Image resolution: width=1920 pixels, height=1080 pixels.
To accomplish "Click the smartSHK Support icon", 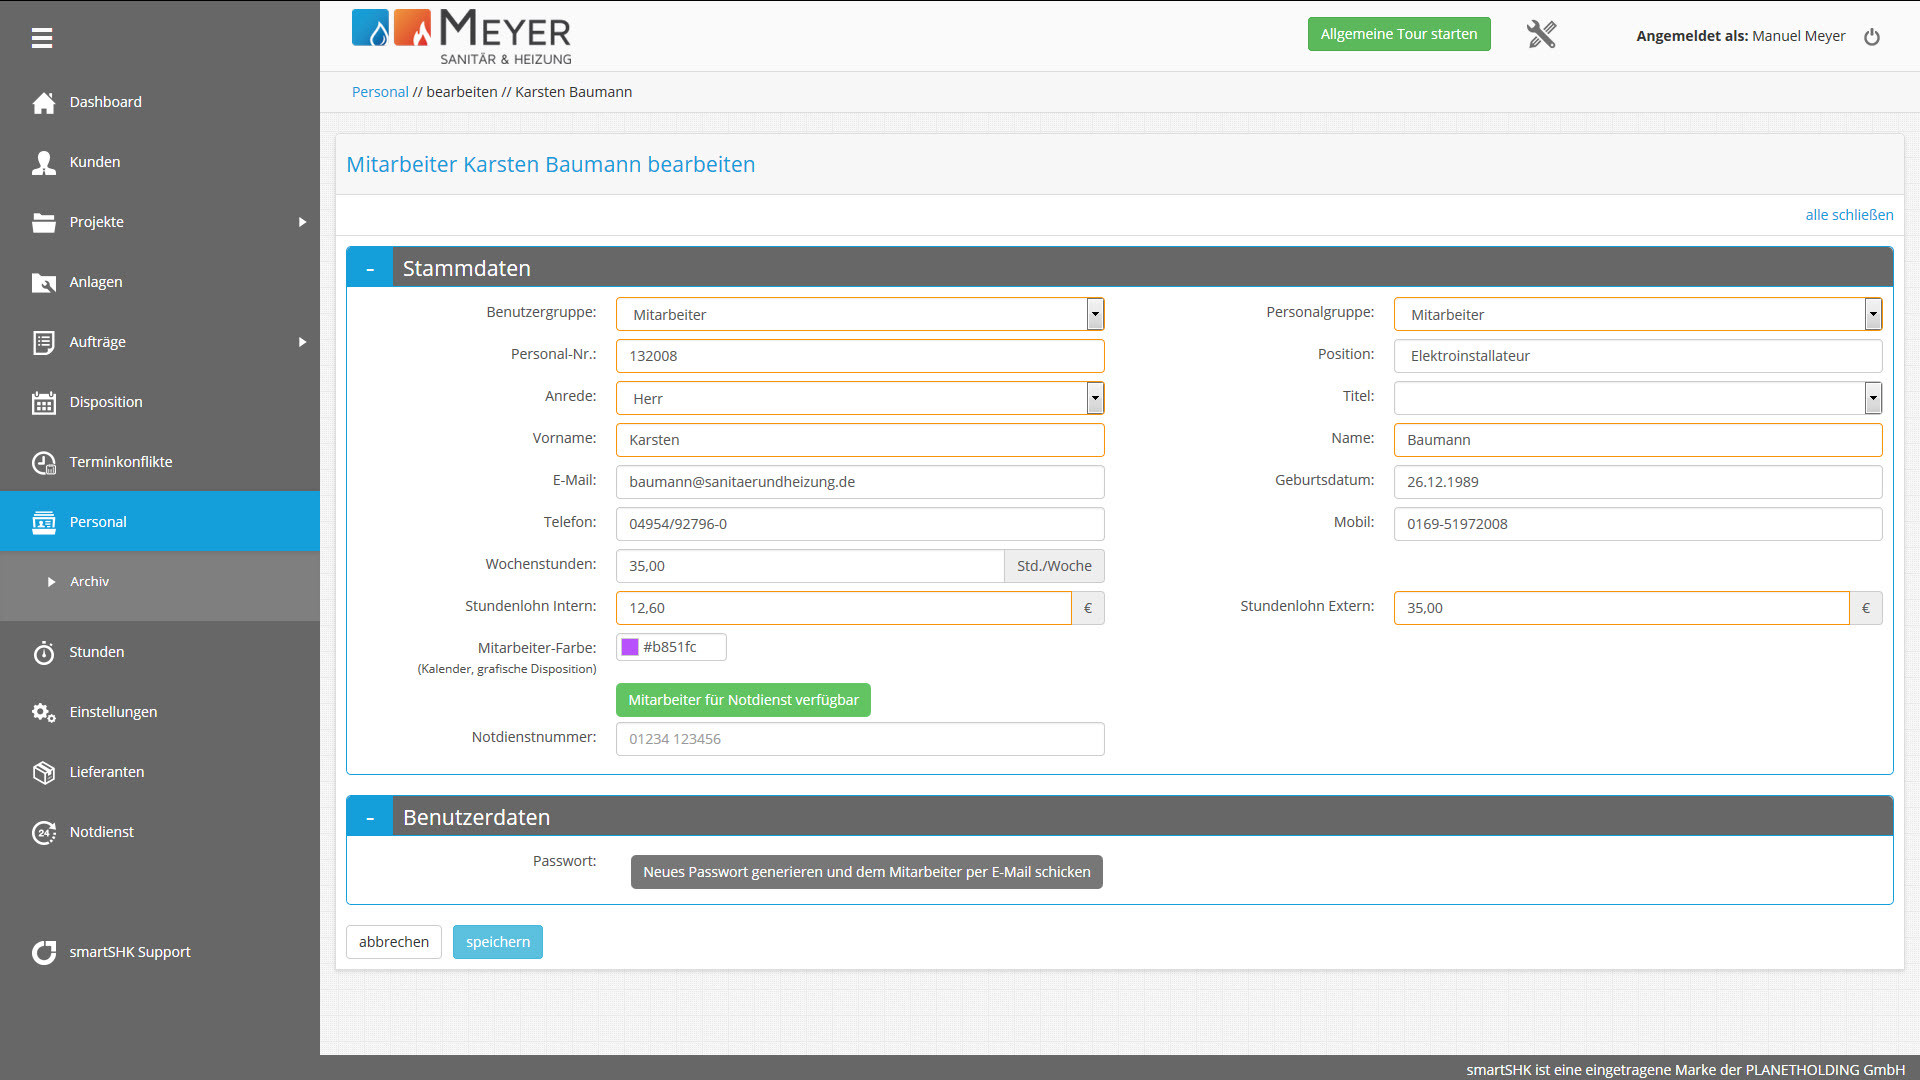I will click(x=43, y=952).
